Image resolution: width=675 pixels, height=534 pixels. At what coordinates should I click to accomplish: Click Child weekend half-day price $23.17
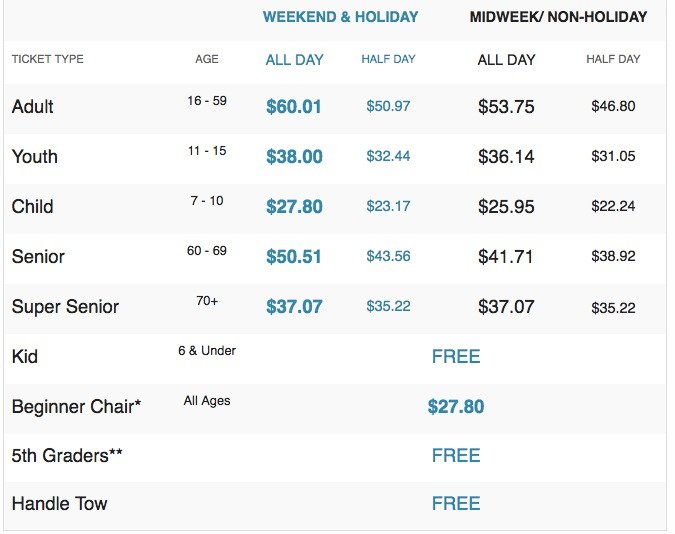(388, 206)
